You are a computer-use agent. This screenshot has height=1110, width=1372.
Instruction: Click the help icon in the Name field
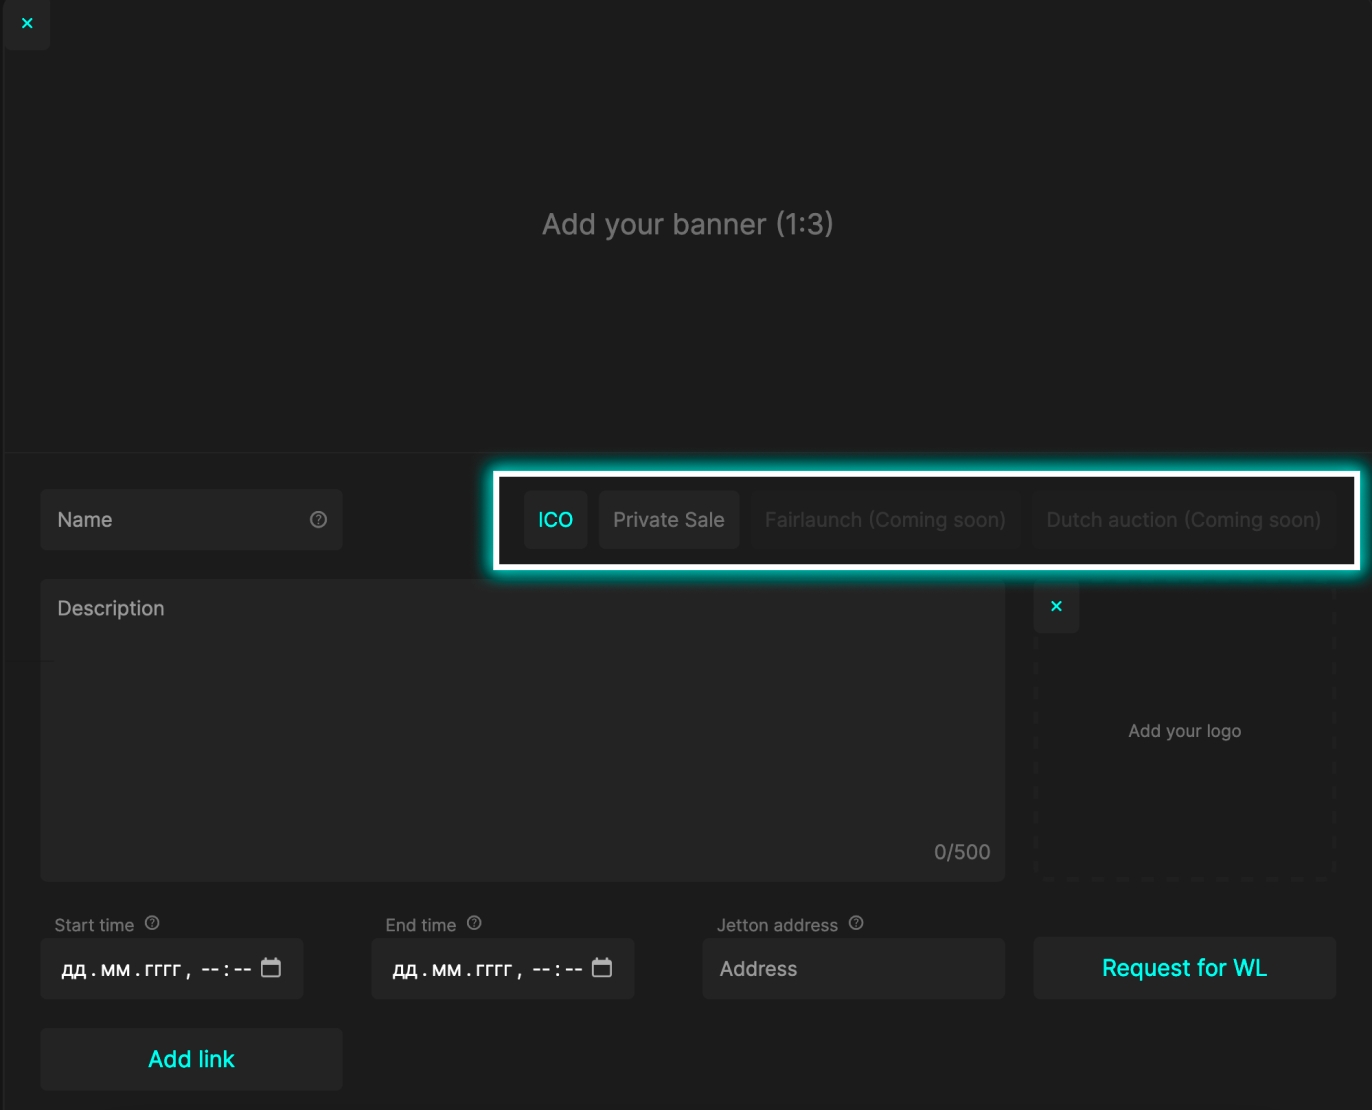318,519
